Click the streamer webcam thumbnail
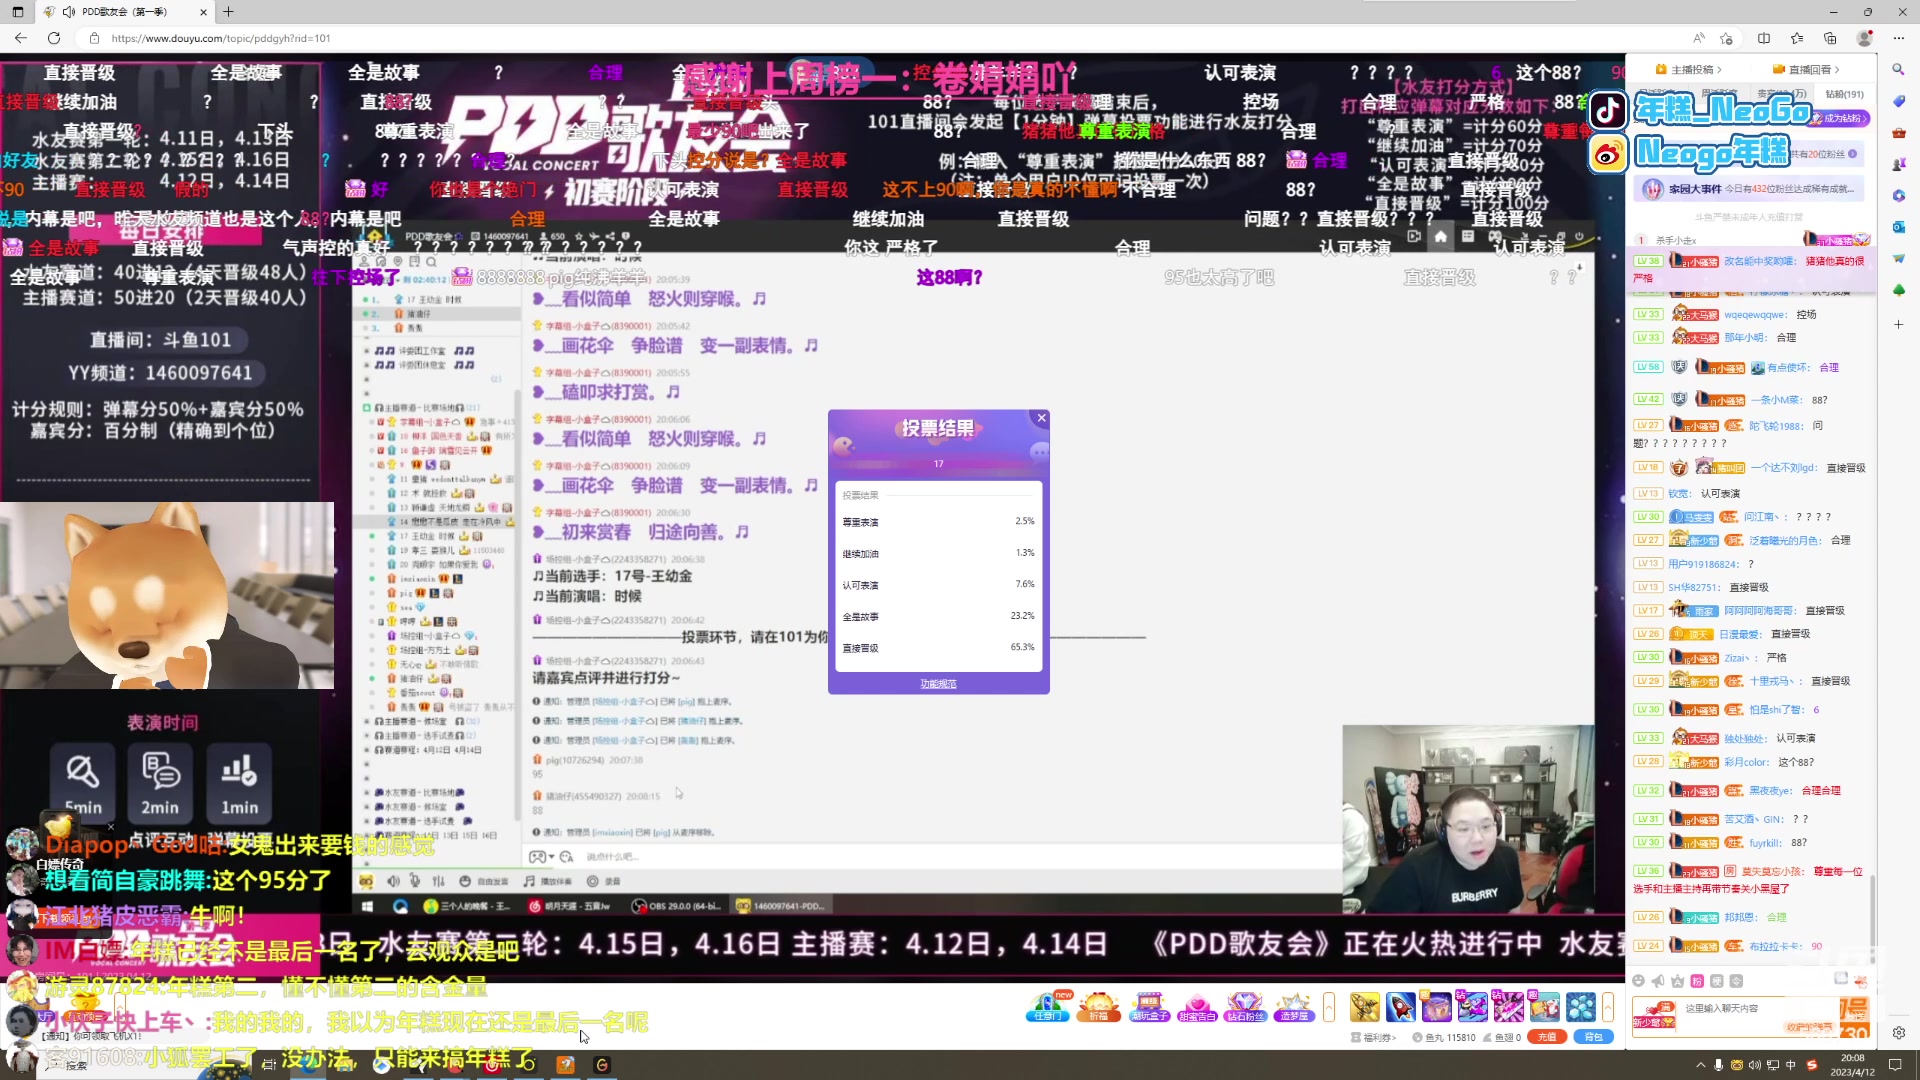Image resolution: width=1920 pixels, height=1080 pixels. [1468, 820]
